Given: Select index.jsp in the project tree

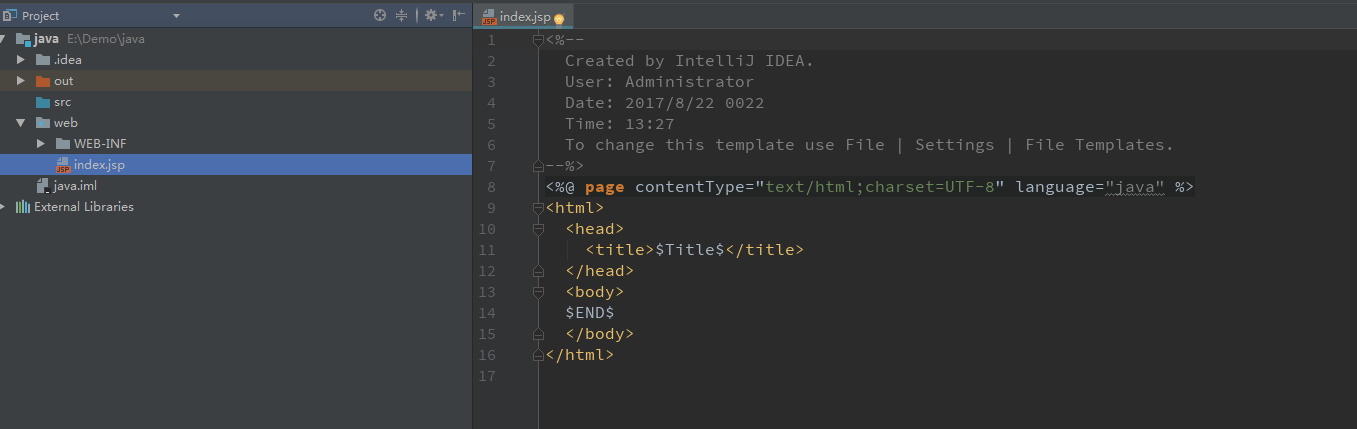Looking at the screenshot, I should pyautogui.click(x=98, y=165).
